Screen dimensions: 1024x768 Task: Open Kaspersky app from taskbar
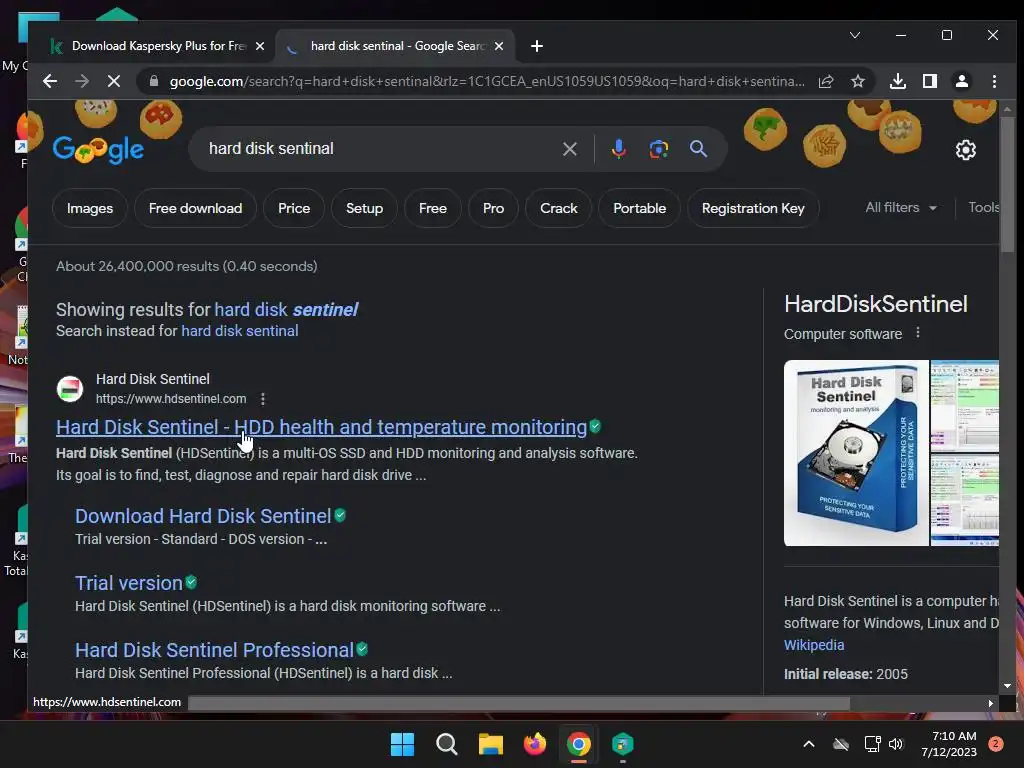tap(622, 744)
